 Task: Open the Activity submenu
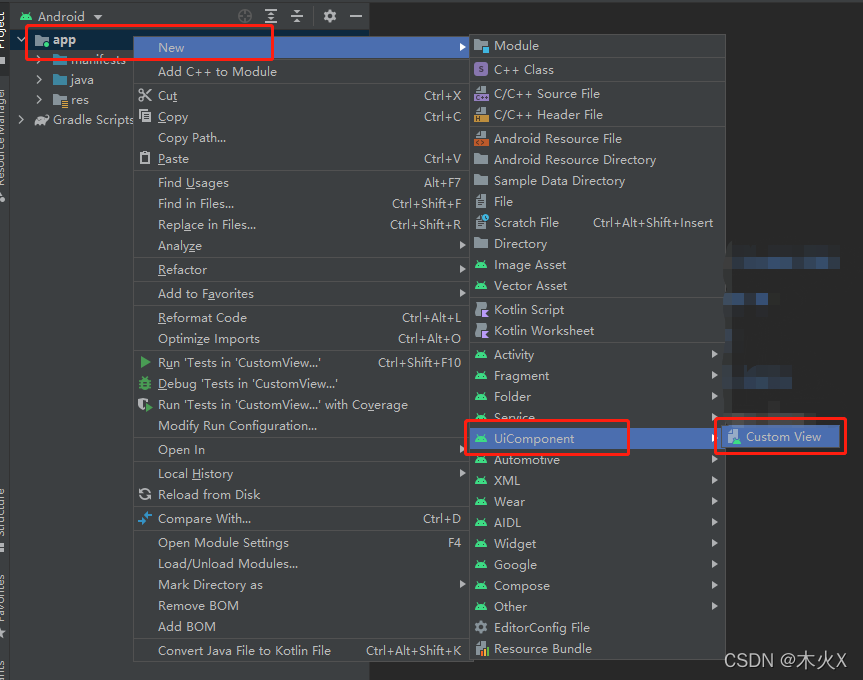tap(597, 354)
